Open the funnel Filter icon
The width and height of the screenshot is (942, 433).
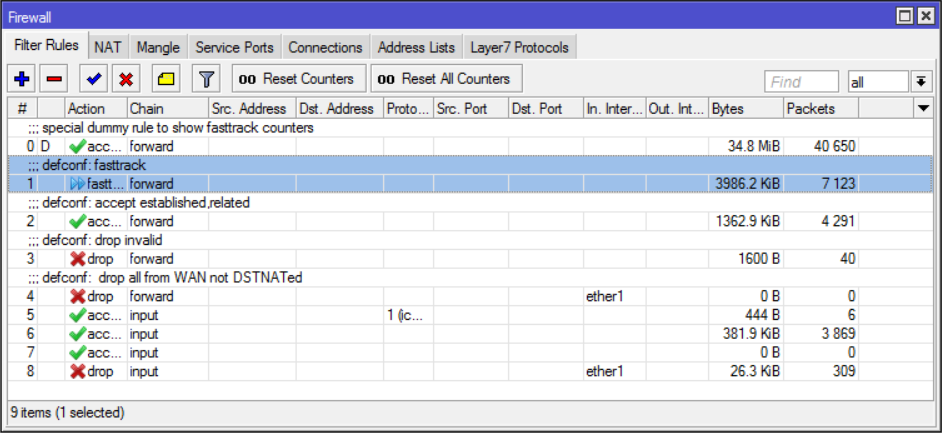click(x=205, y=79)
